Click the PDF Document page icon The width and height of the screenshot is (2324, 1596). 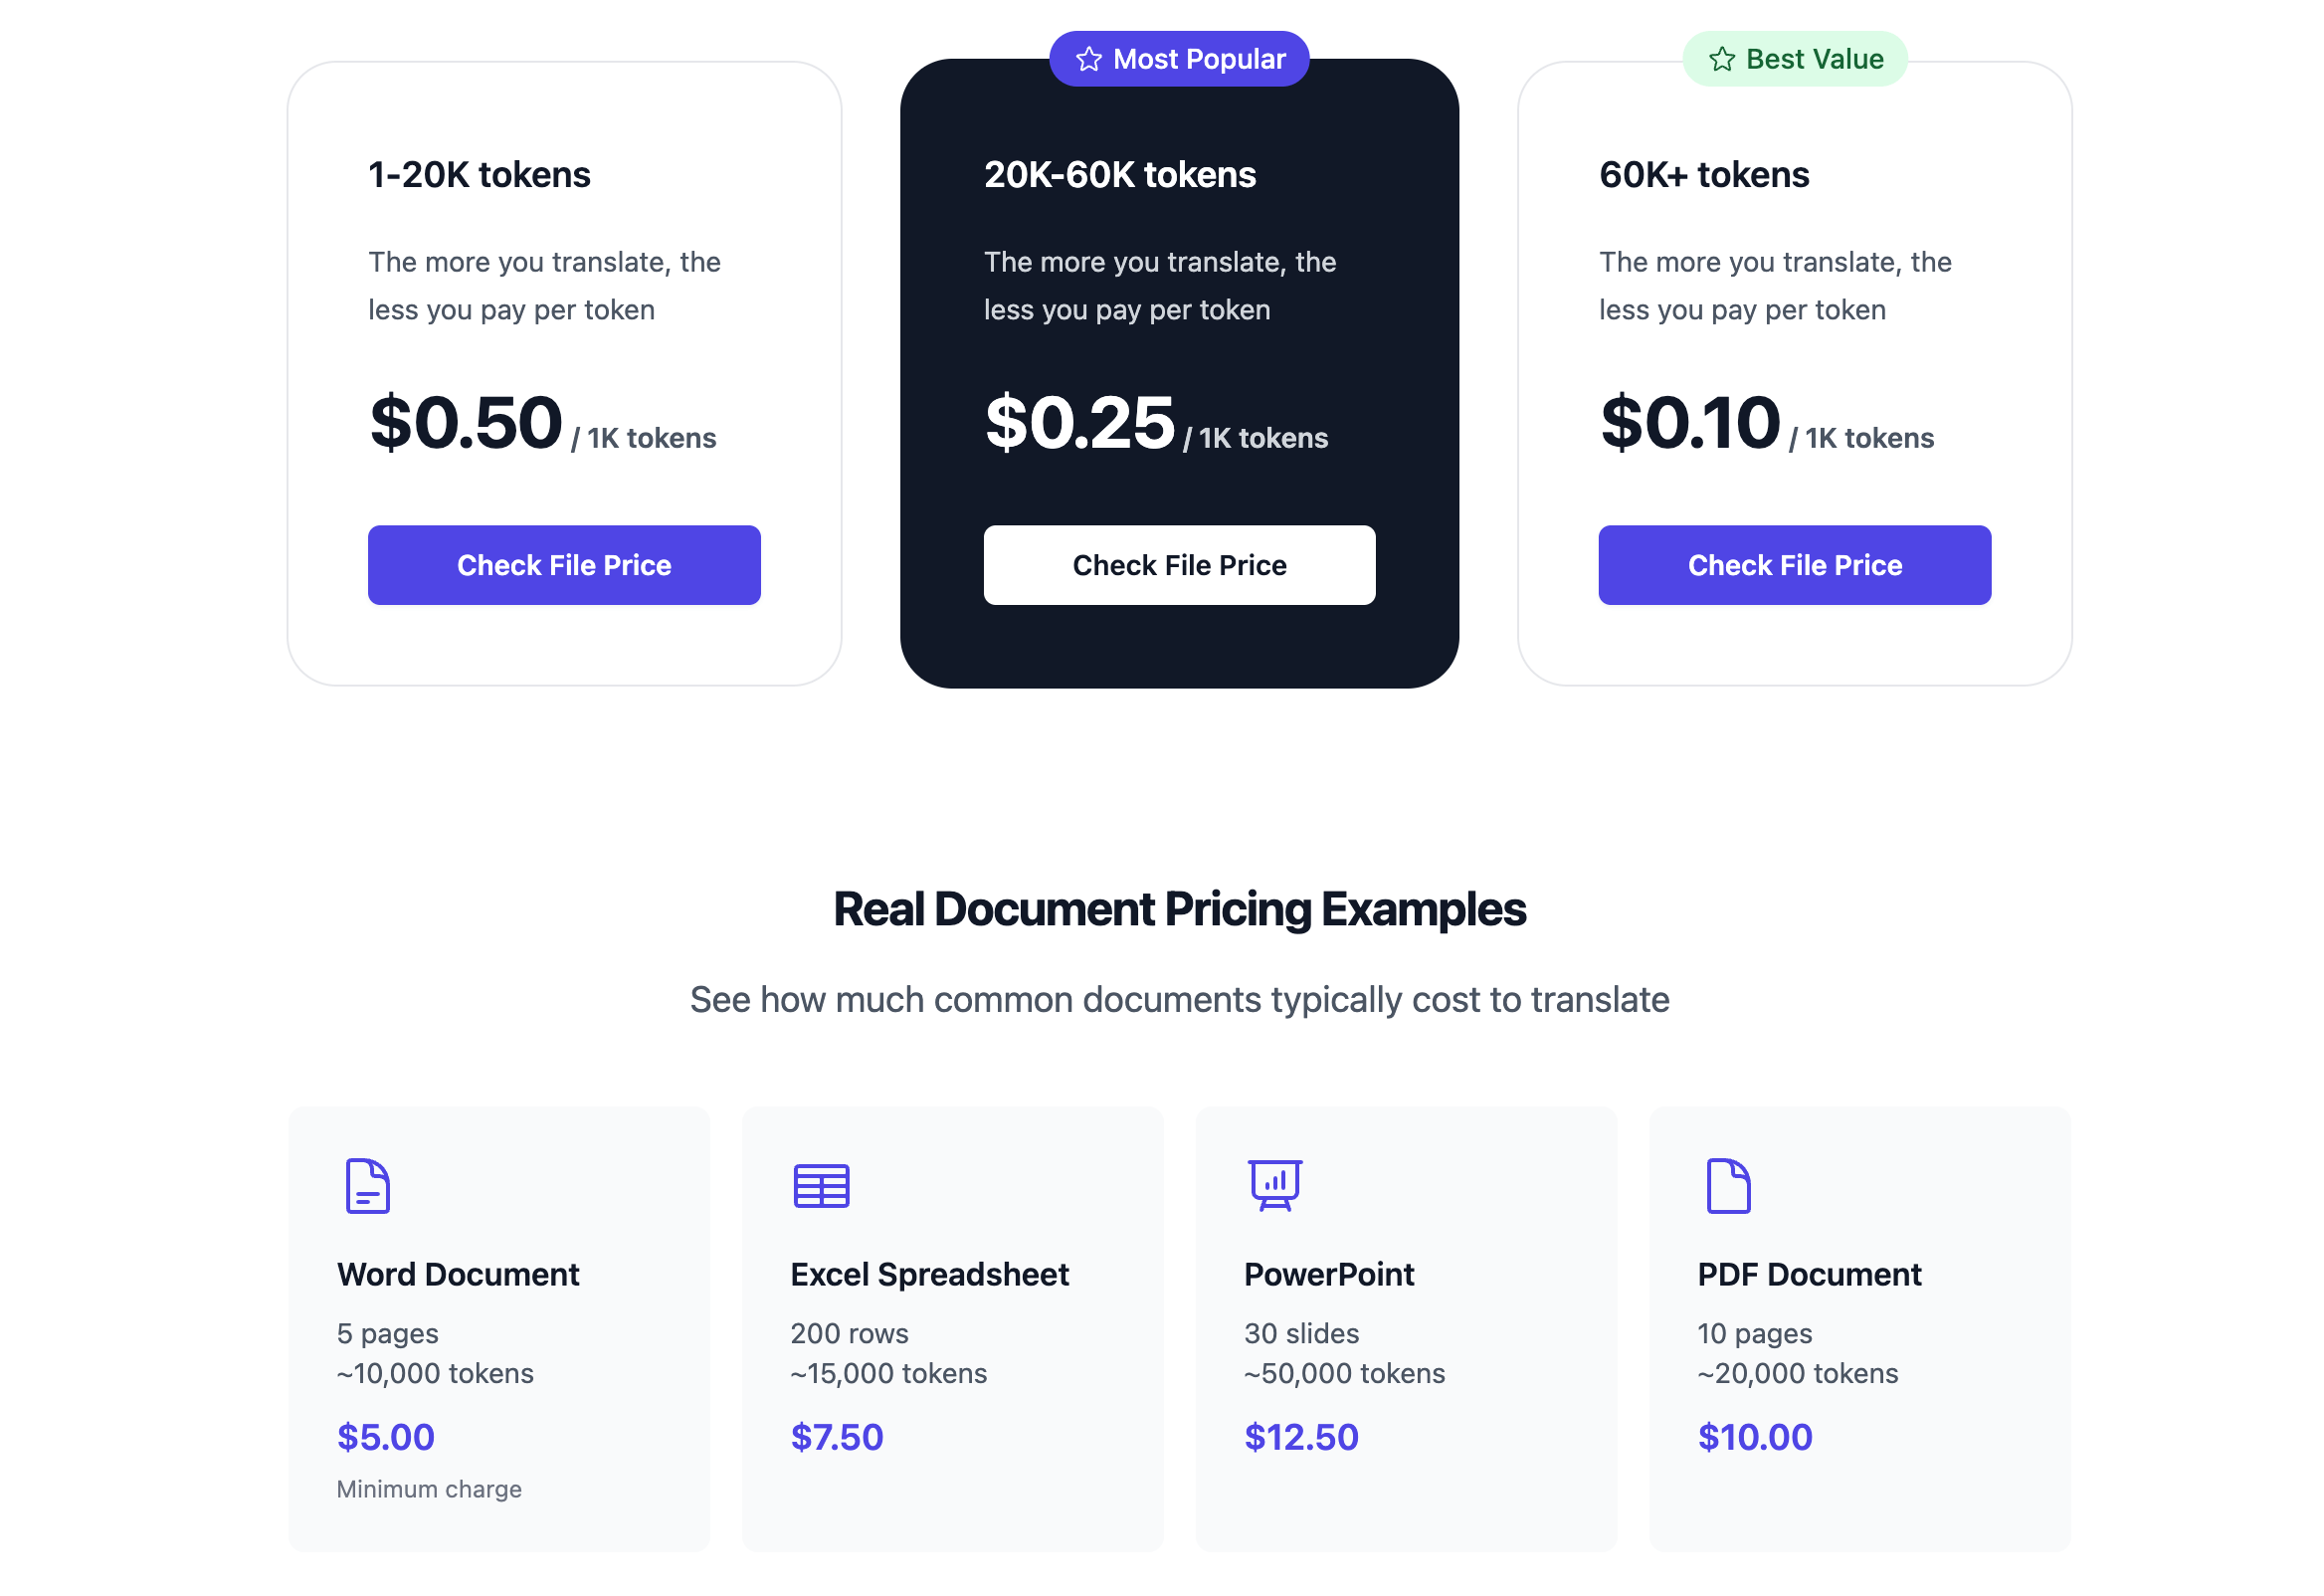coord(1728,1186)
